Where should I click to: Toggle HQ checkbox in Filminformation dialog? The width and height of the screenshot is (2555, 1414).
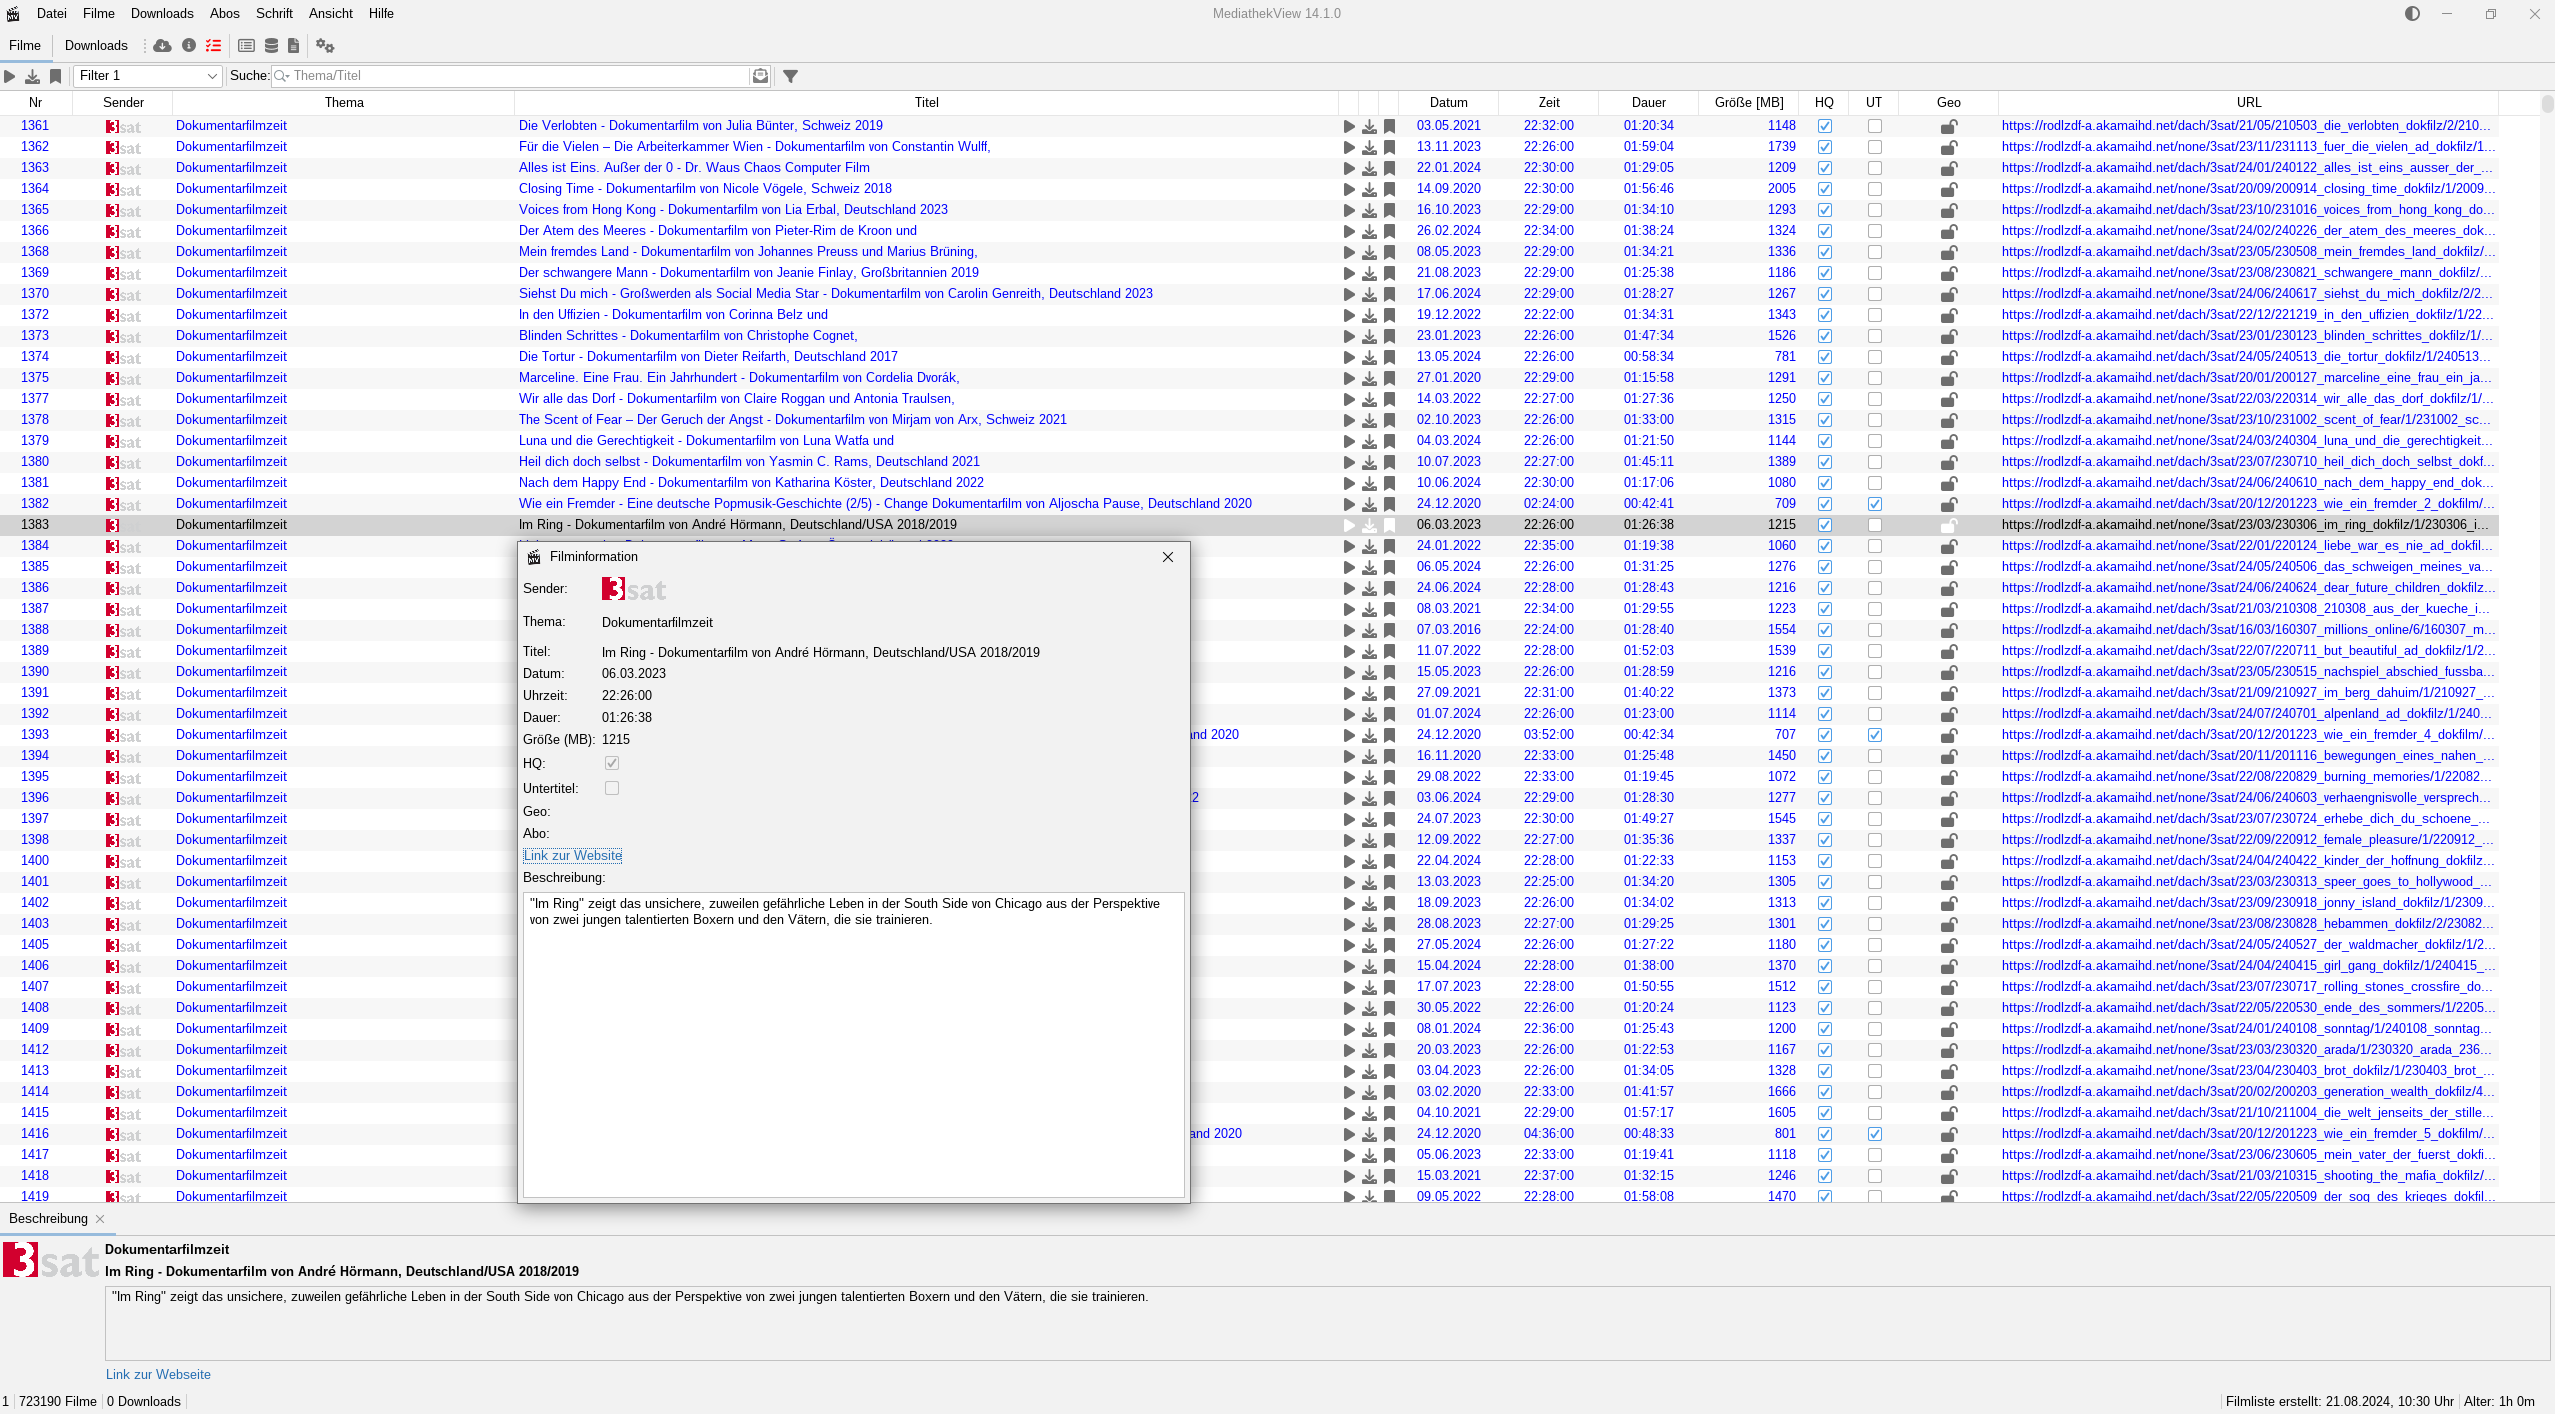612,763
